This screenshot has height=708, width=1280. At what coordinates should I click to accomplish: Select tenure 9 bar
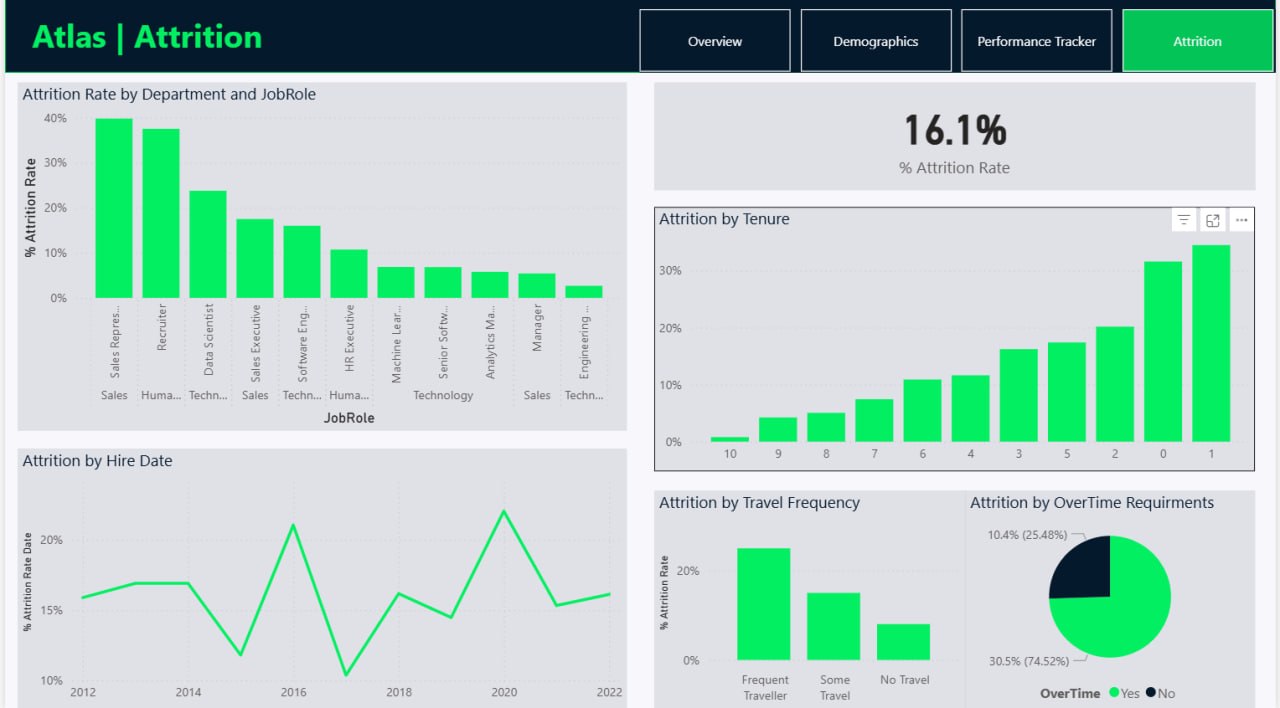[778, 430]
